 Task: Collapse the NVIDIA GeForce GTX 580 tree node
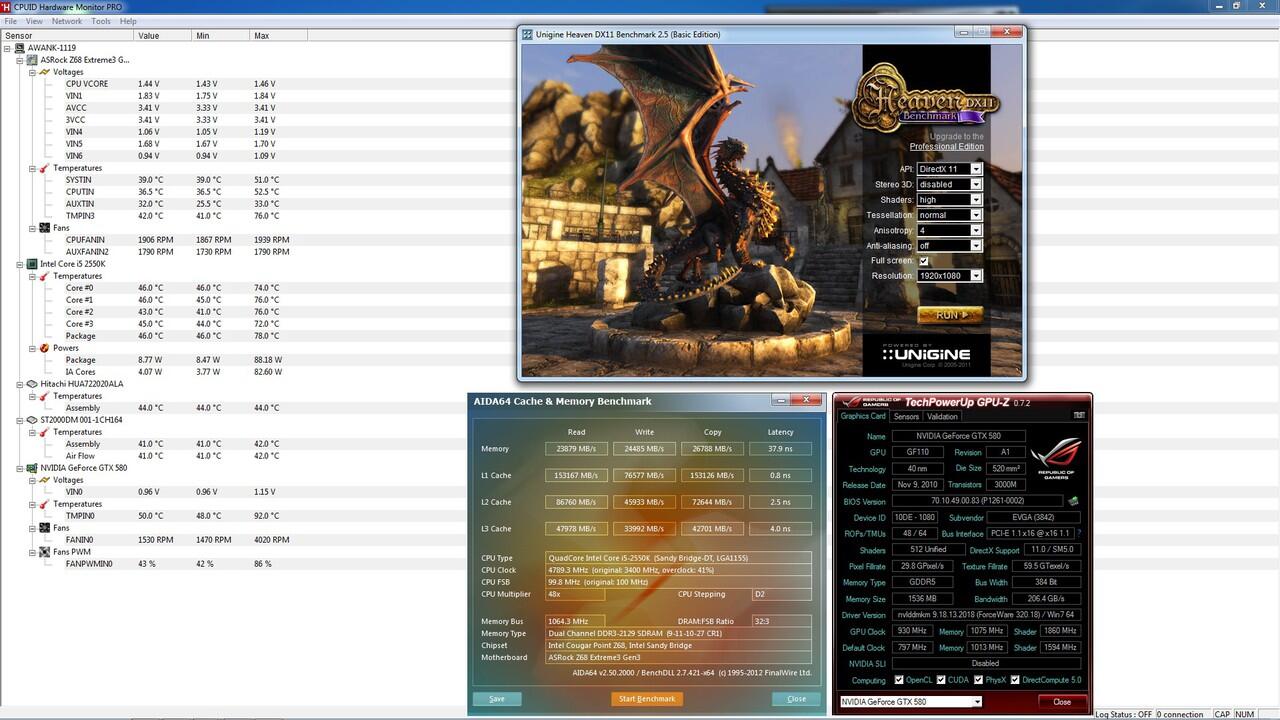point(20,468)
